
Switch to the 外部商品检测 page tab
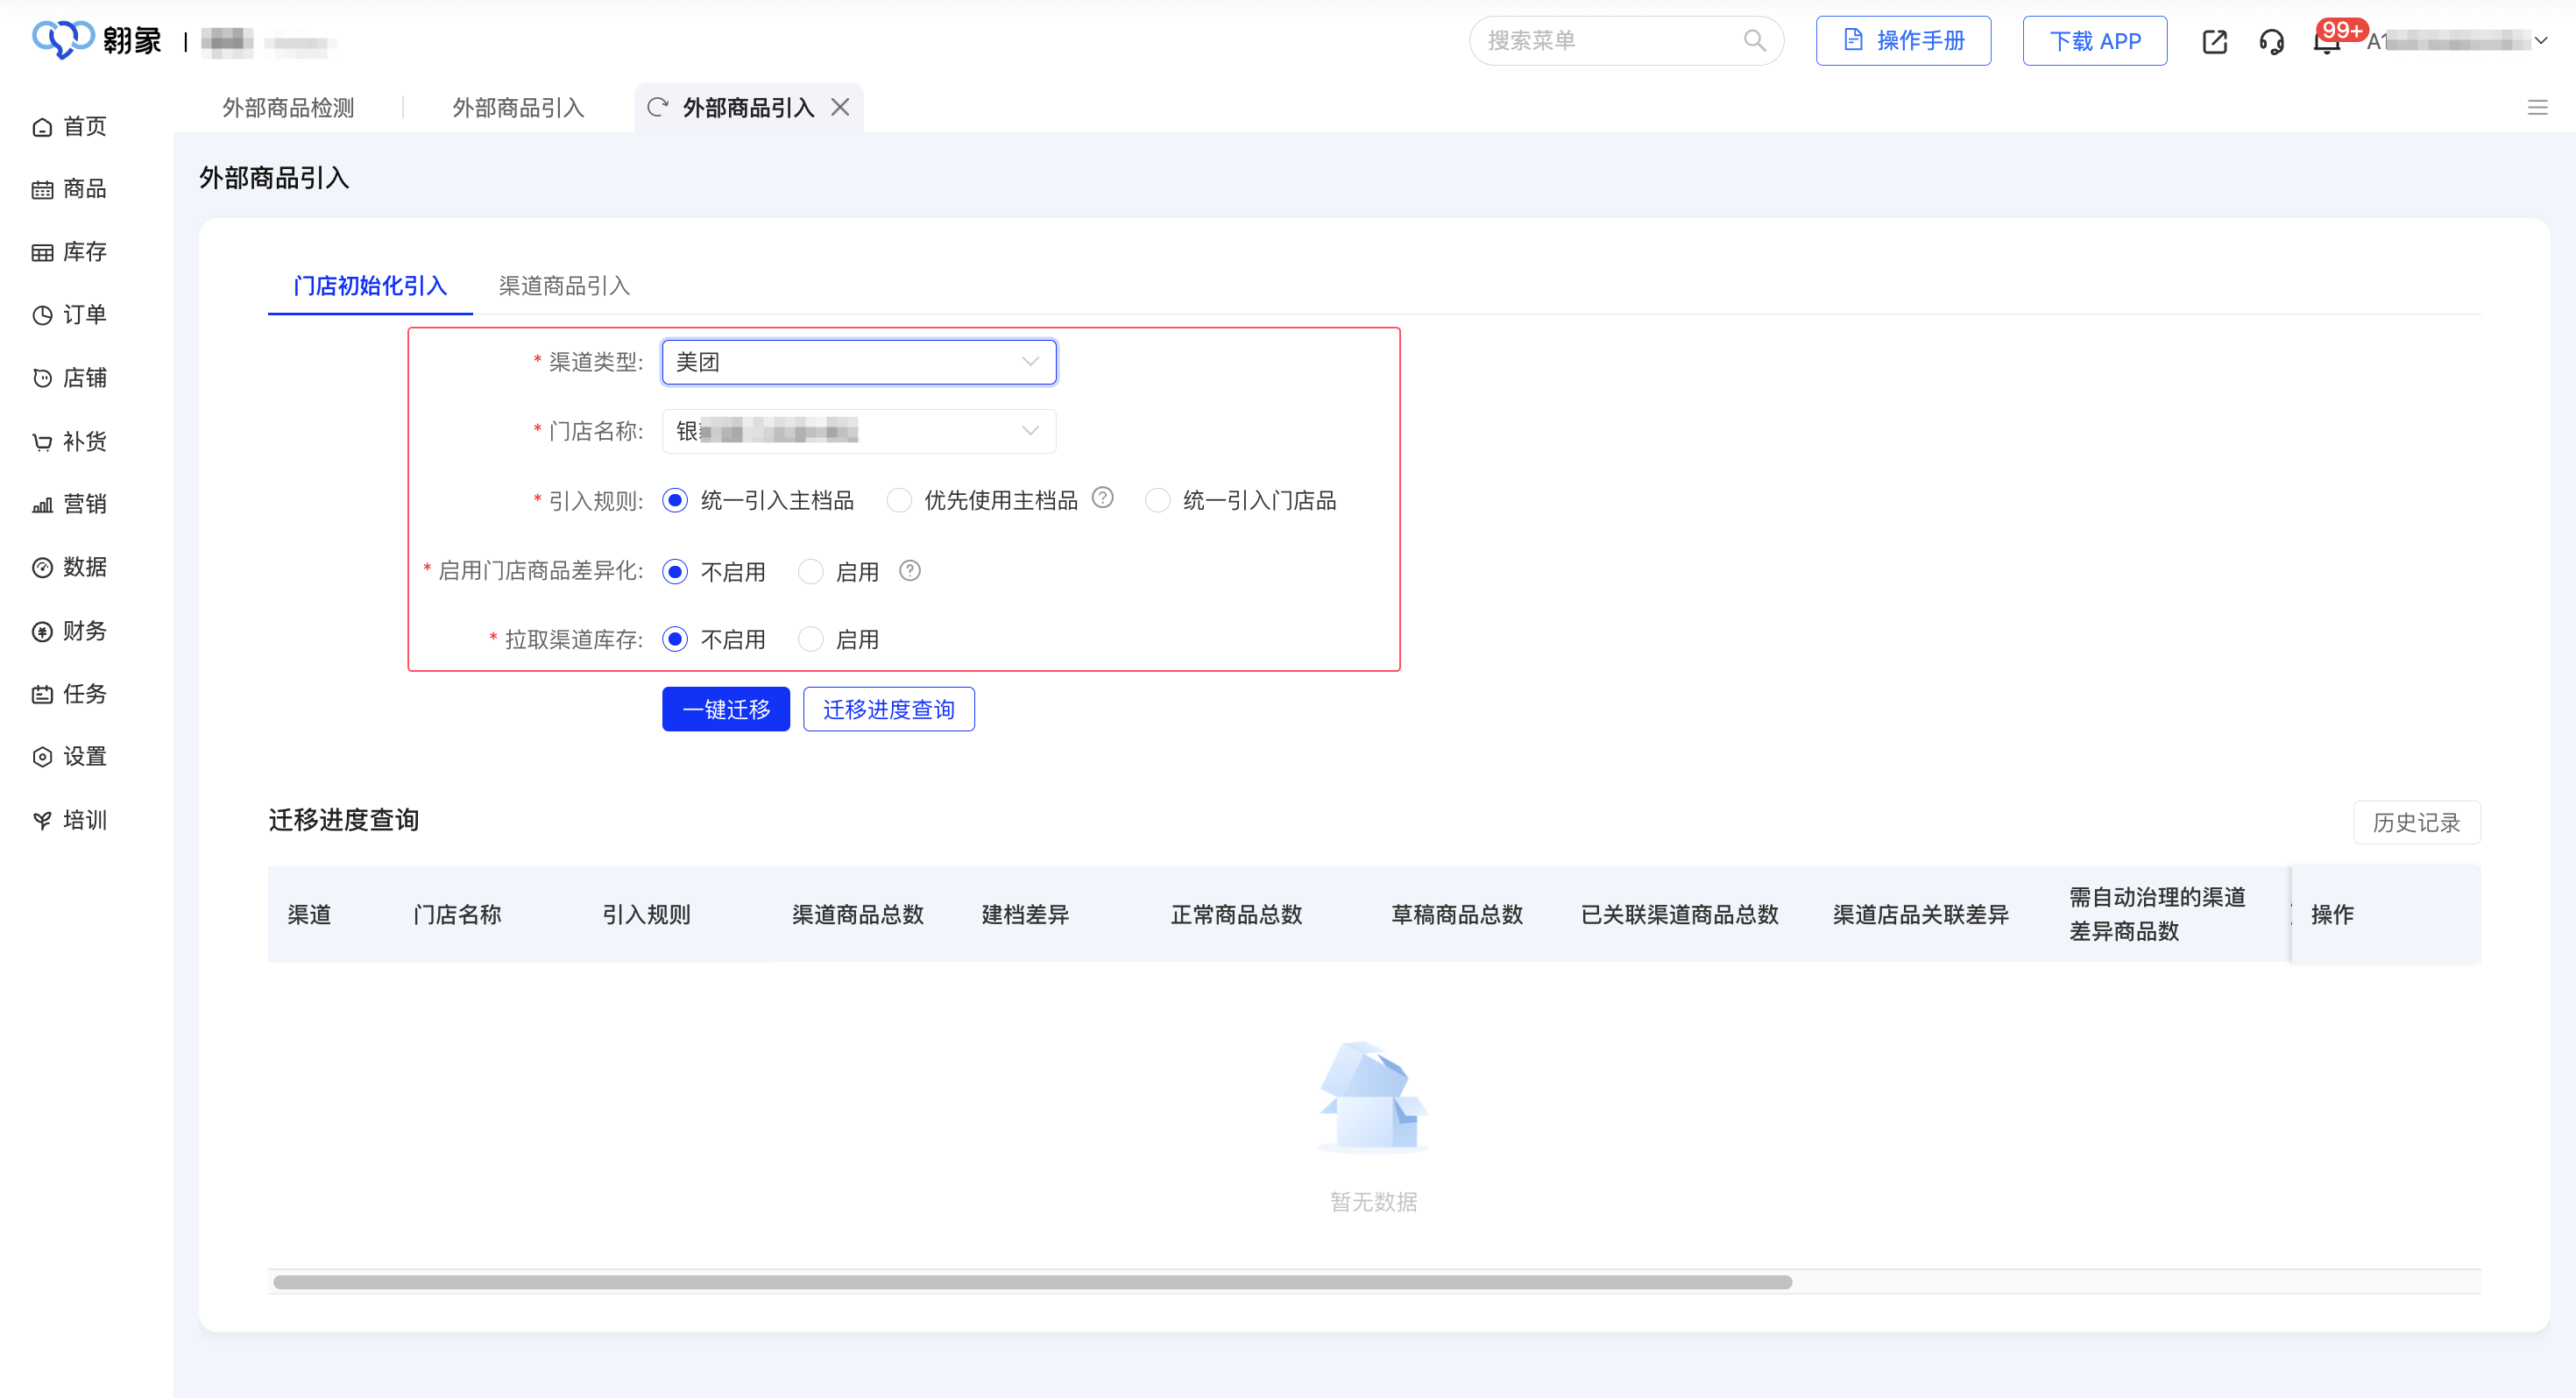tap(288, 107)
